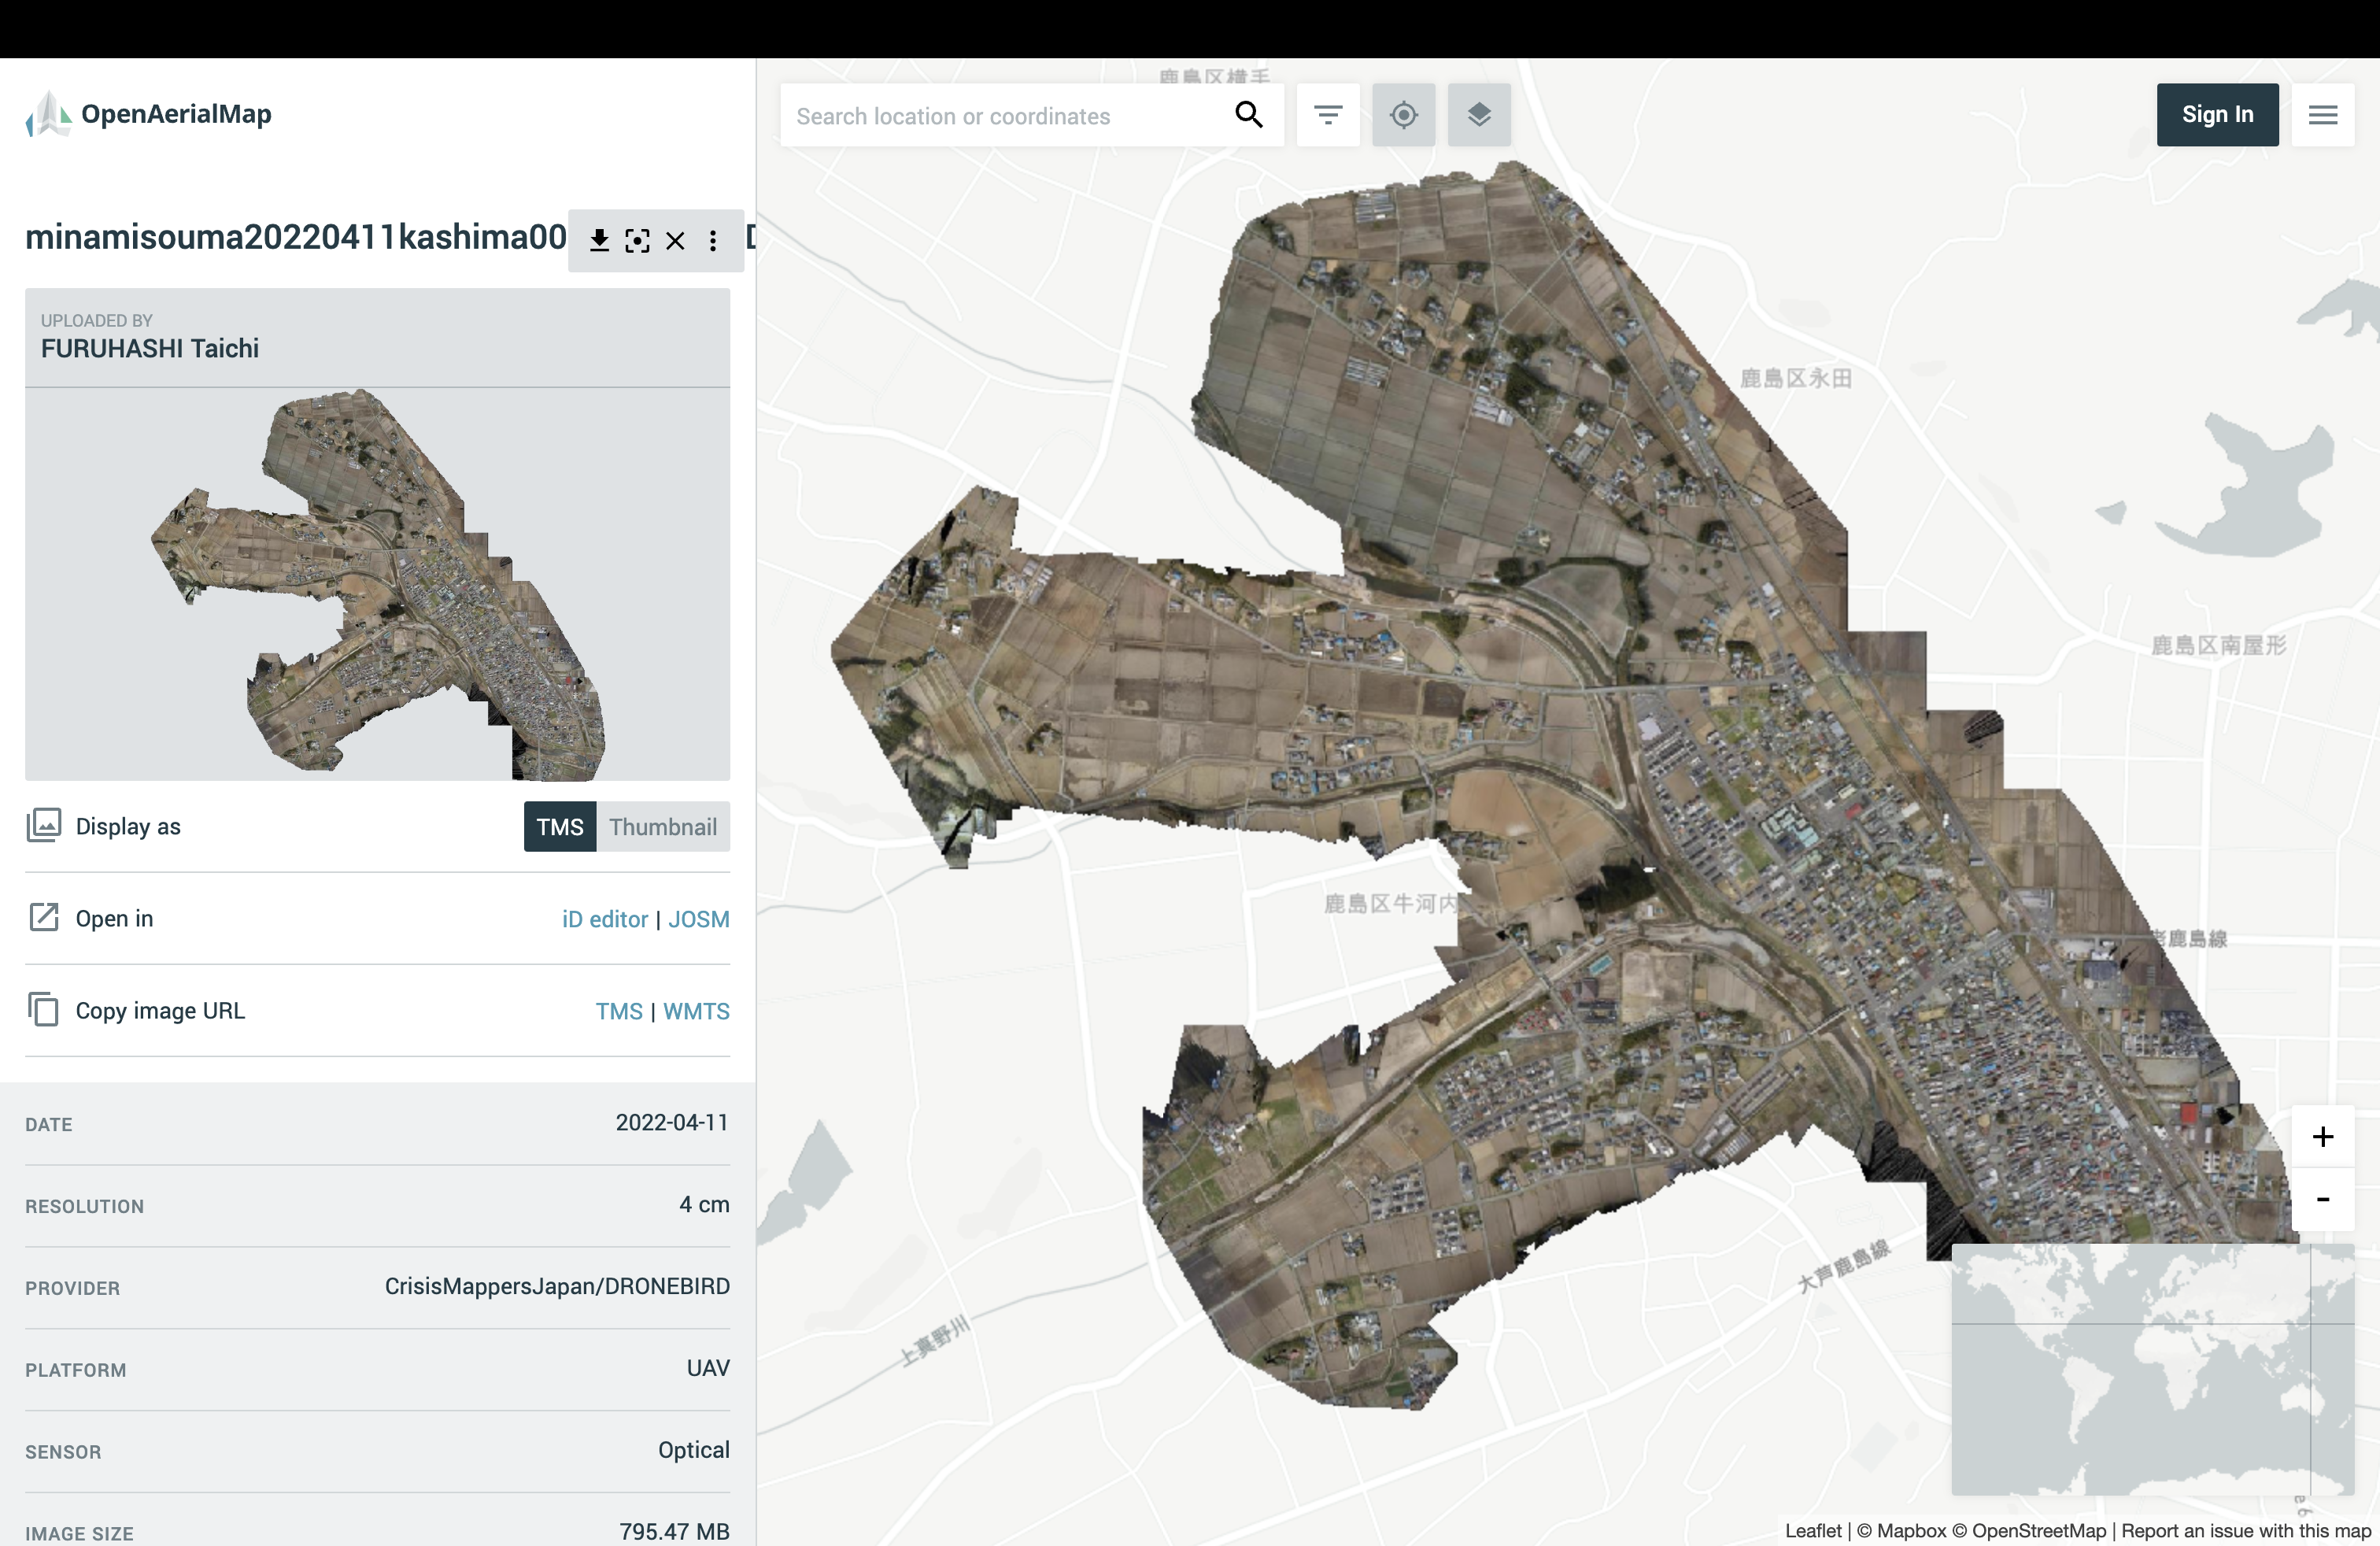
Task: Zoom to fit imagery extent icon
Action: tap(637, 240)
